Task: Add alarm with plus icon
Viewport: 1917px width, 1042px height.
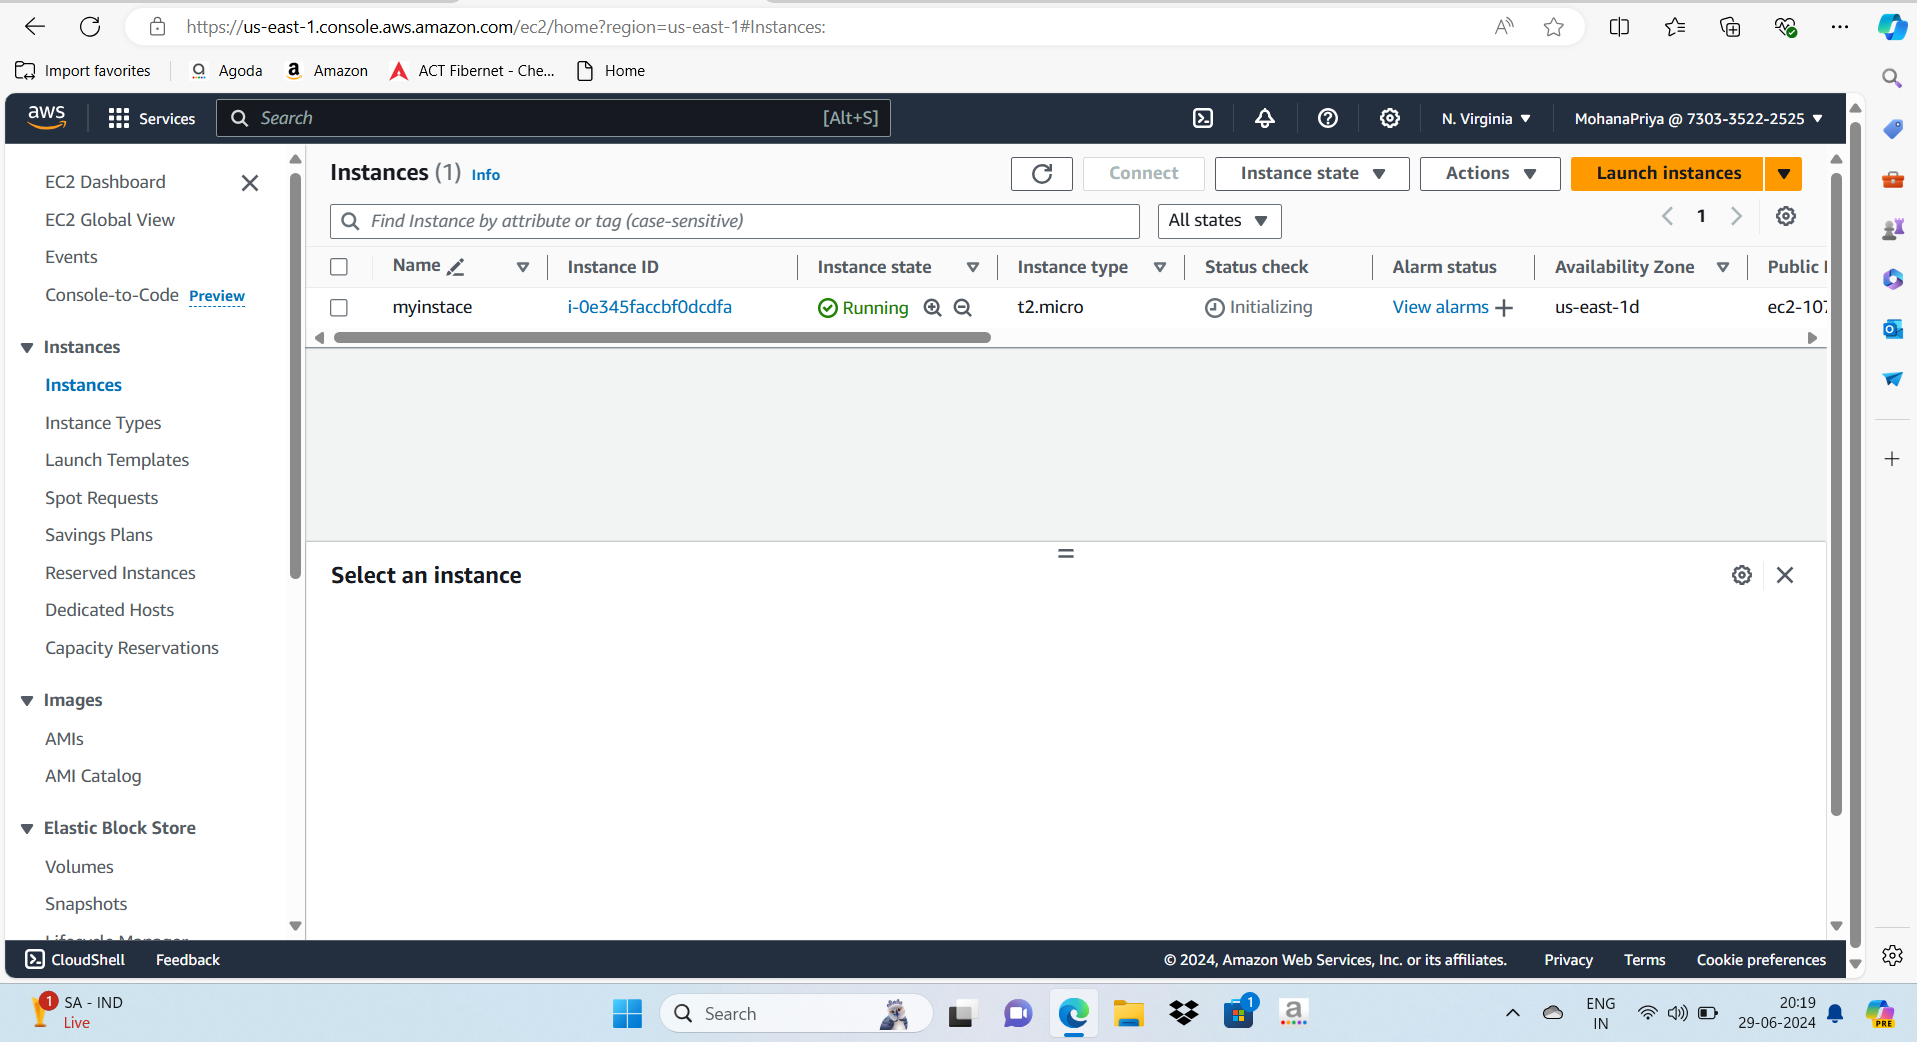Action: pyautogui.click(x=1504, y=308)
